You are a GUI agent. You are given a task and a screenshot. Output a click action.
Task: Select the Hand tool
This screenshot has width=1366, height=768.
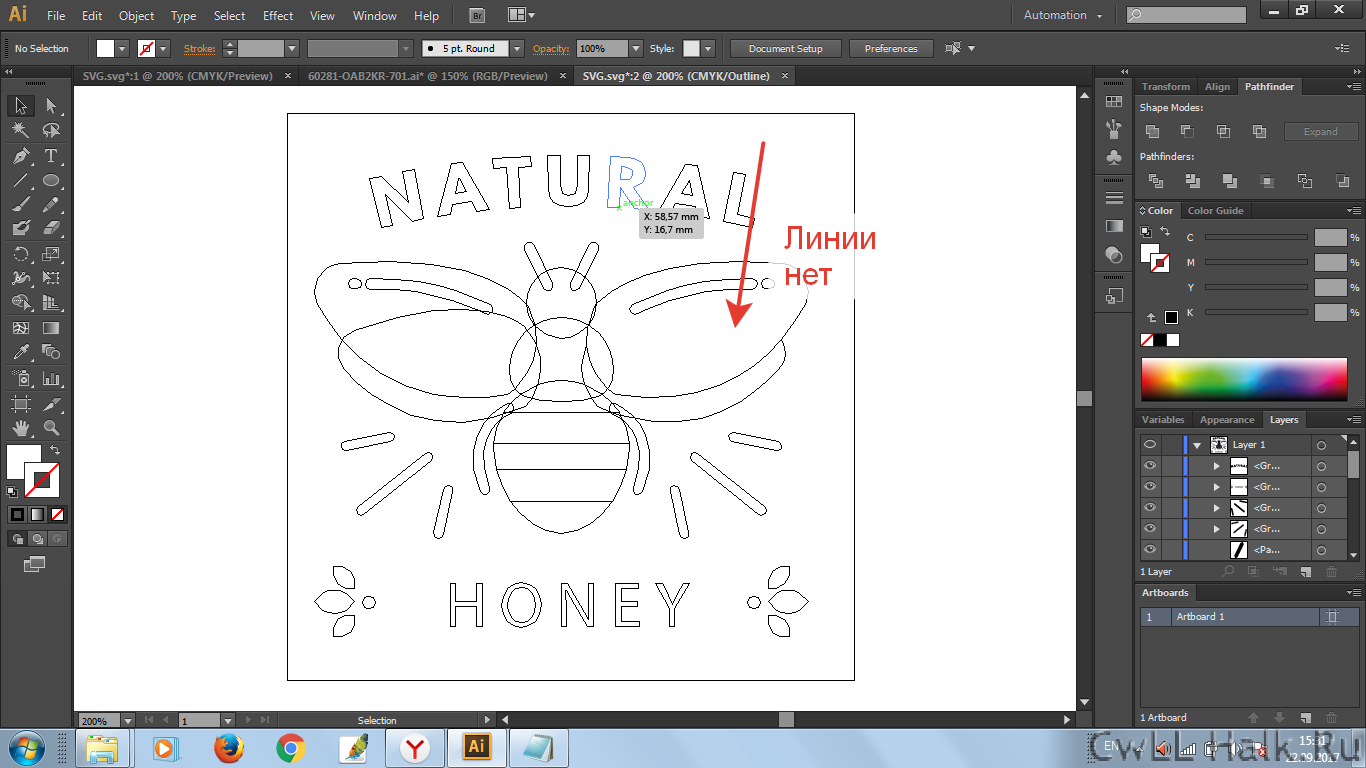(x=20, y=428)
